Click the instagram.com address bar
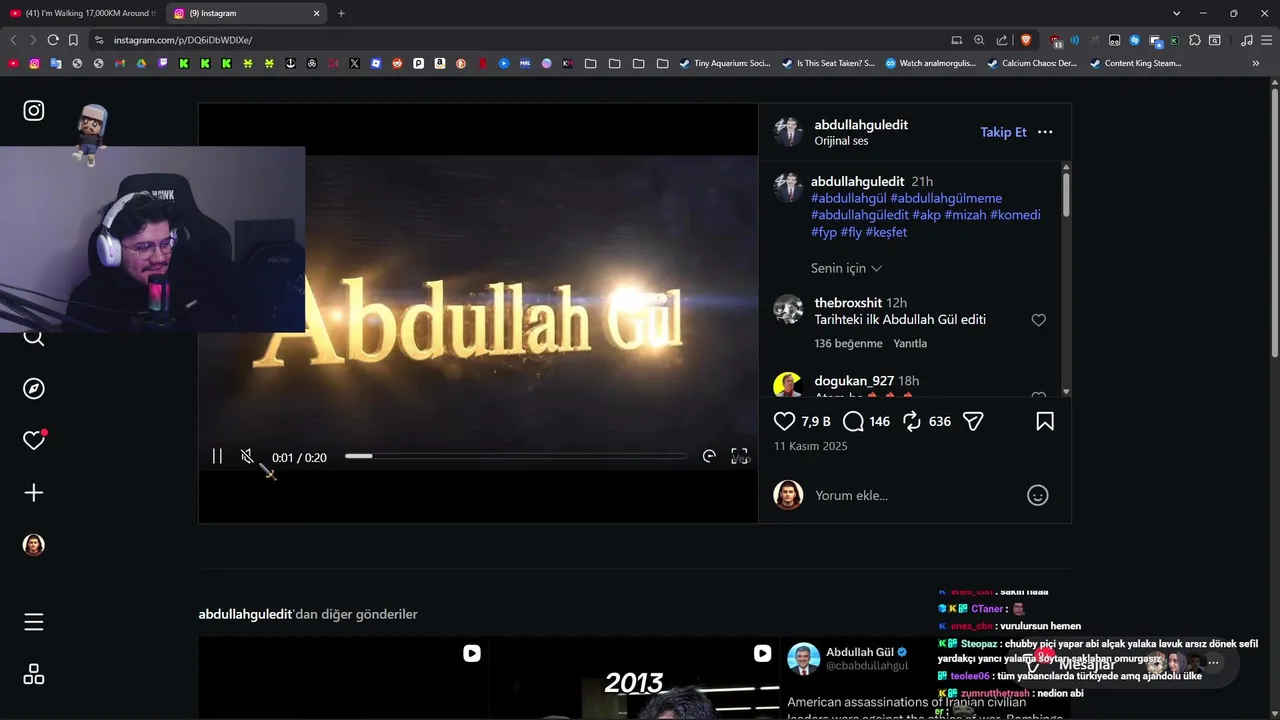 (x=520, y=40)
